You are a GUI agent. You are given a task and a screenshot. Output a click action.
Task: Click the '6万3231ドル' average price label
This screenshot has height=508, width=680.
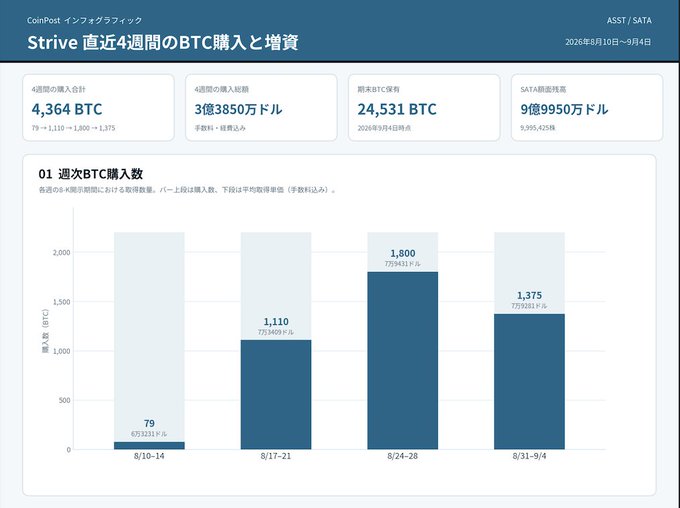tap(149, 434)
